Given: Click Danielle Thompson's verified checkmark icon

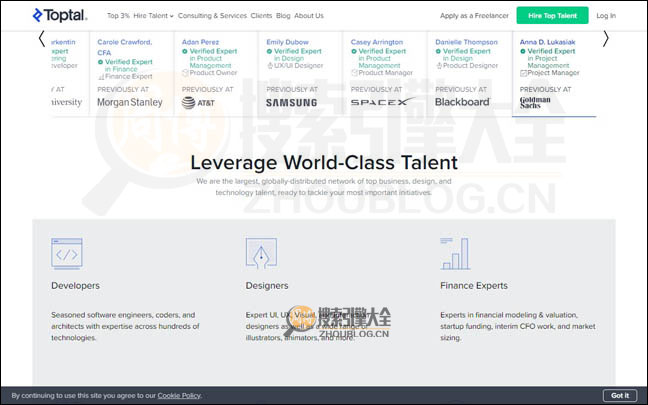Looking at the screenshot, I should pos(438,51).
